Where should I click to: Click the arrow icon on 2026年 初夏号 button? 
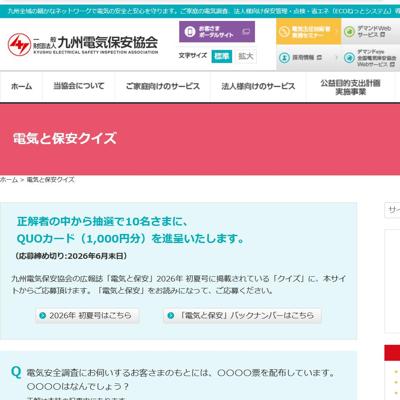[x=42, y=315]
